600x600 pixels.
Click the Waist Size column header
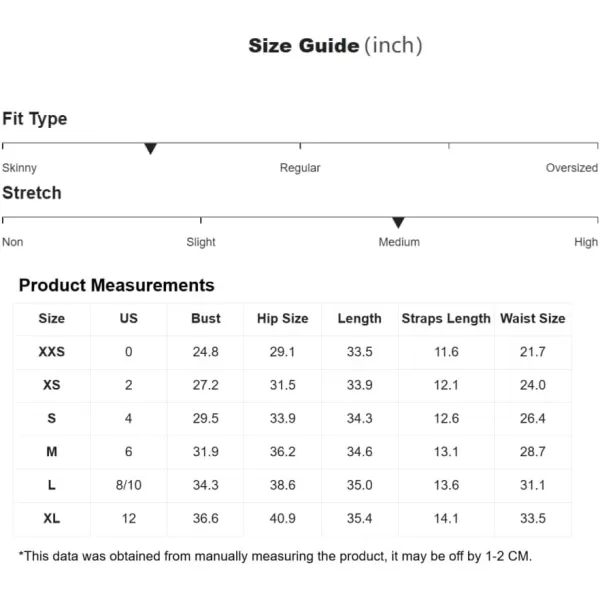(x=533, y=319)
